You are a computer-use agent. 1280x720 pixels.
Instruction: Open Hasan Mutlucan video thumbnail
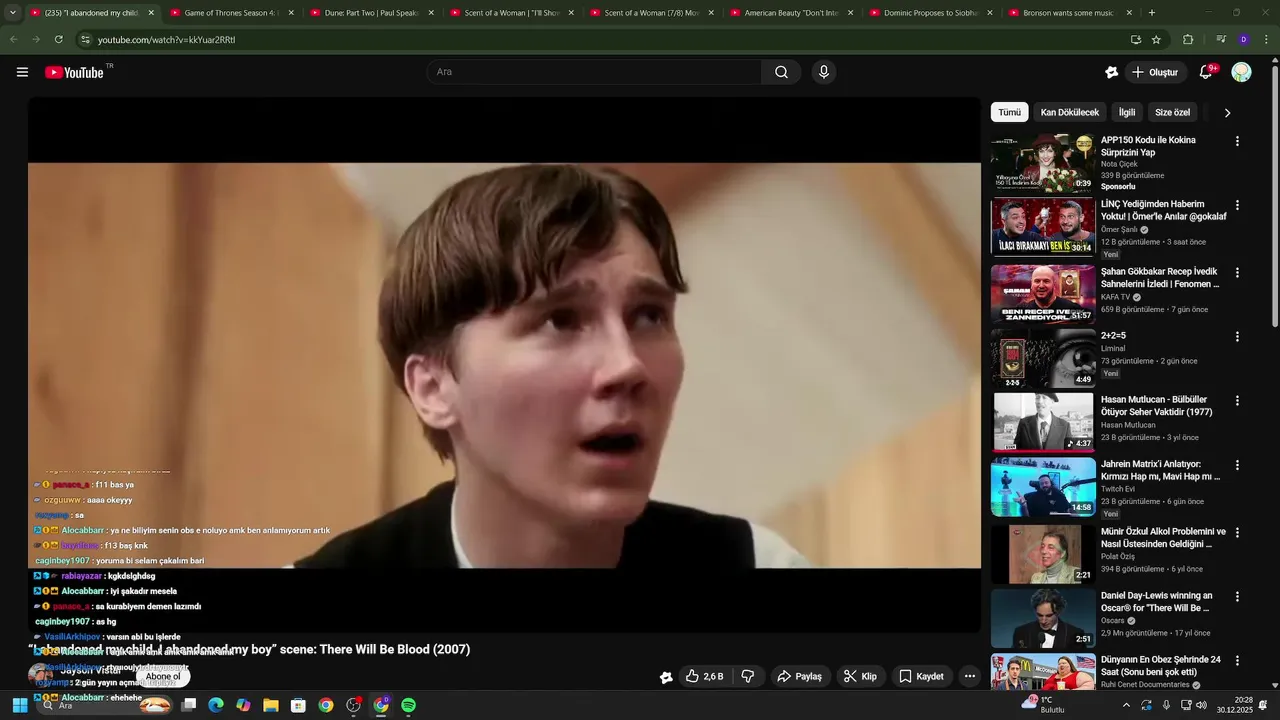click(1043, 422)
